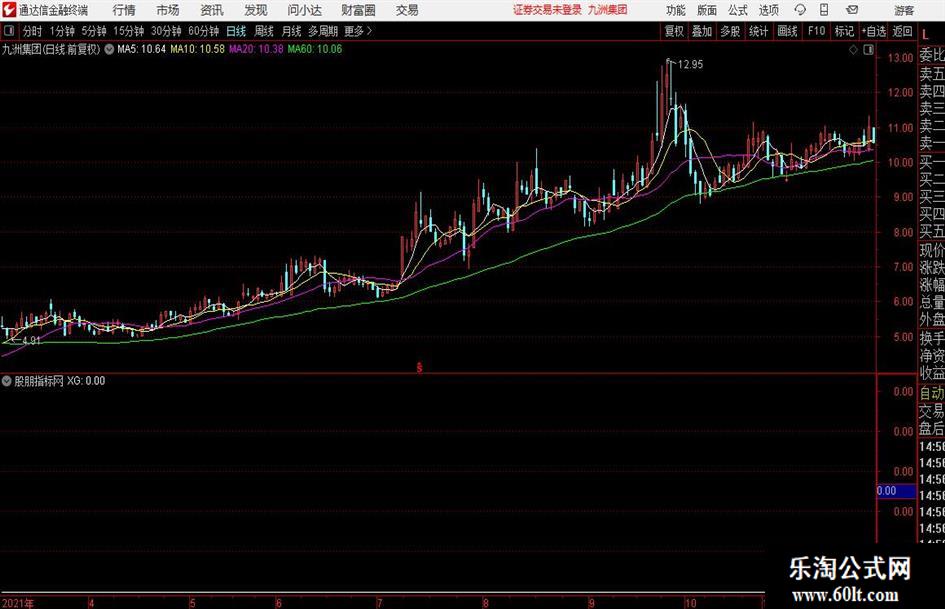
Task: Toggle the left sidebar panel icon
Action: (8, 31)
